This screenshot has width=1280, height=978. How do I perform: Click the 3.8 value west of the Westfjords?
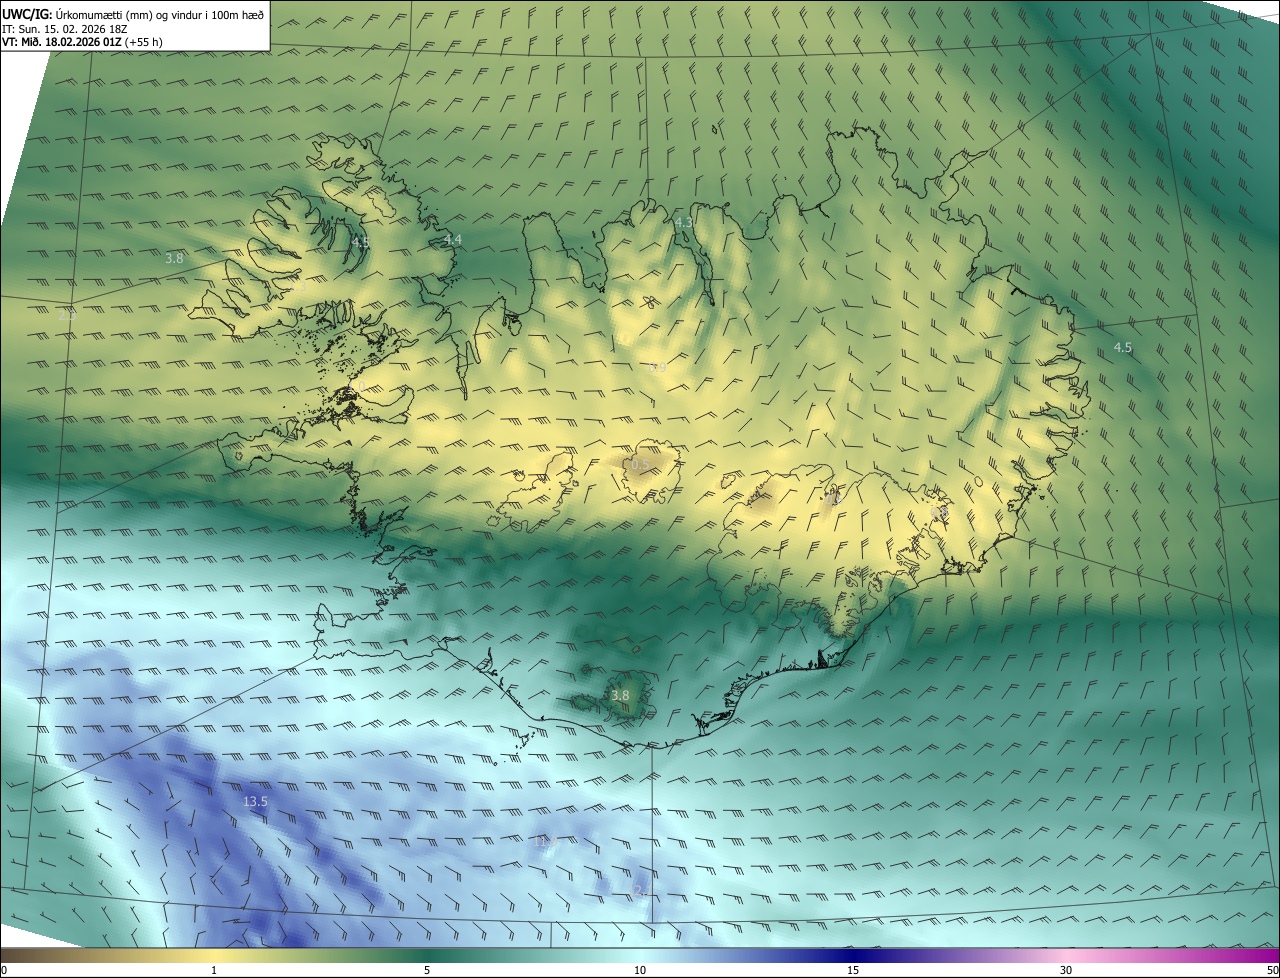(174, 258)
